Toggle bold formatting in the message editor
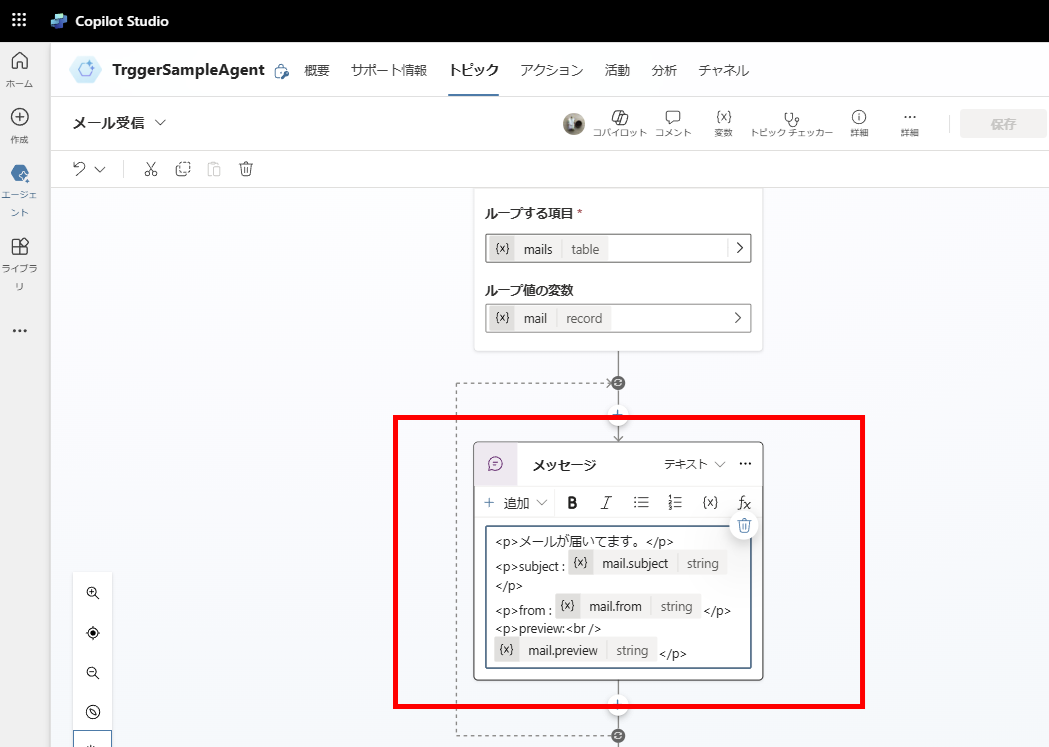The height and width of the screenshot is (747, 1049). pos(572,502)
